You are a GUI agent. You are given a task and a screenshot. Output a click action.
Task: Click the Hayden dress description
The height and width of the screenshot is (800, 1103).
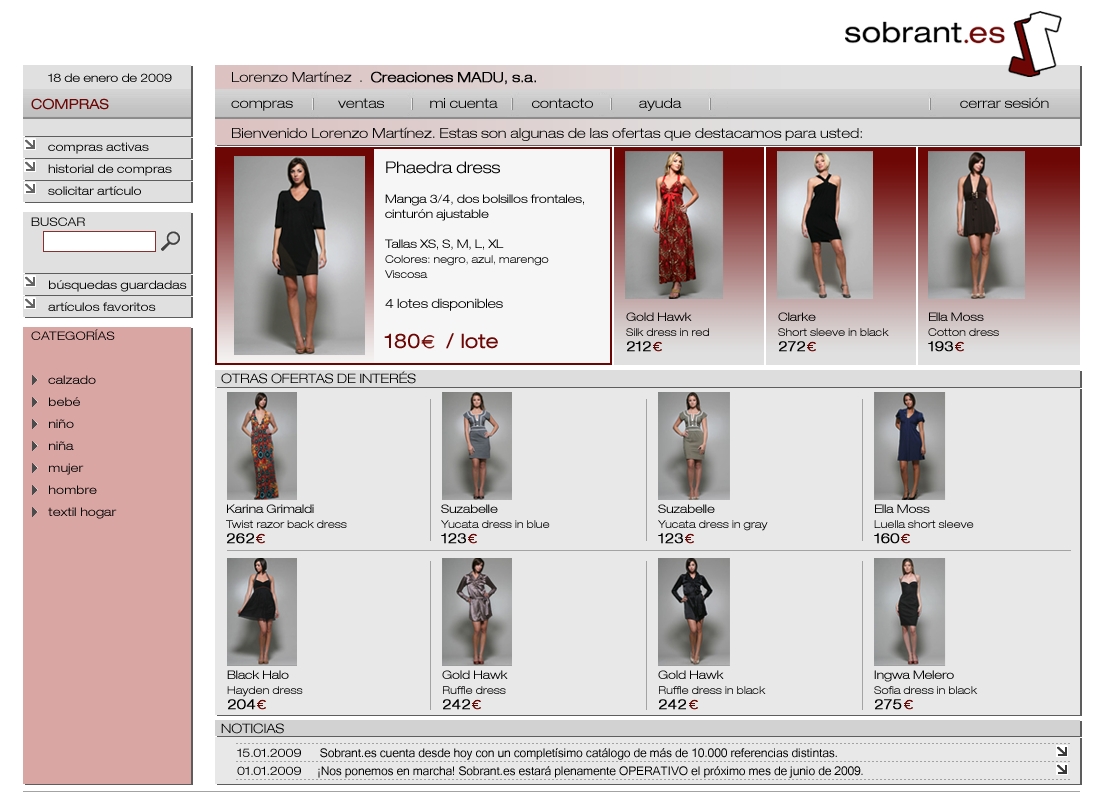click(x=264, y=690)
